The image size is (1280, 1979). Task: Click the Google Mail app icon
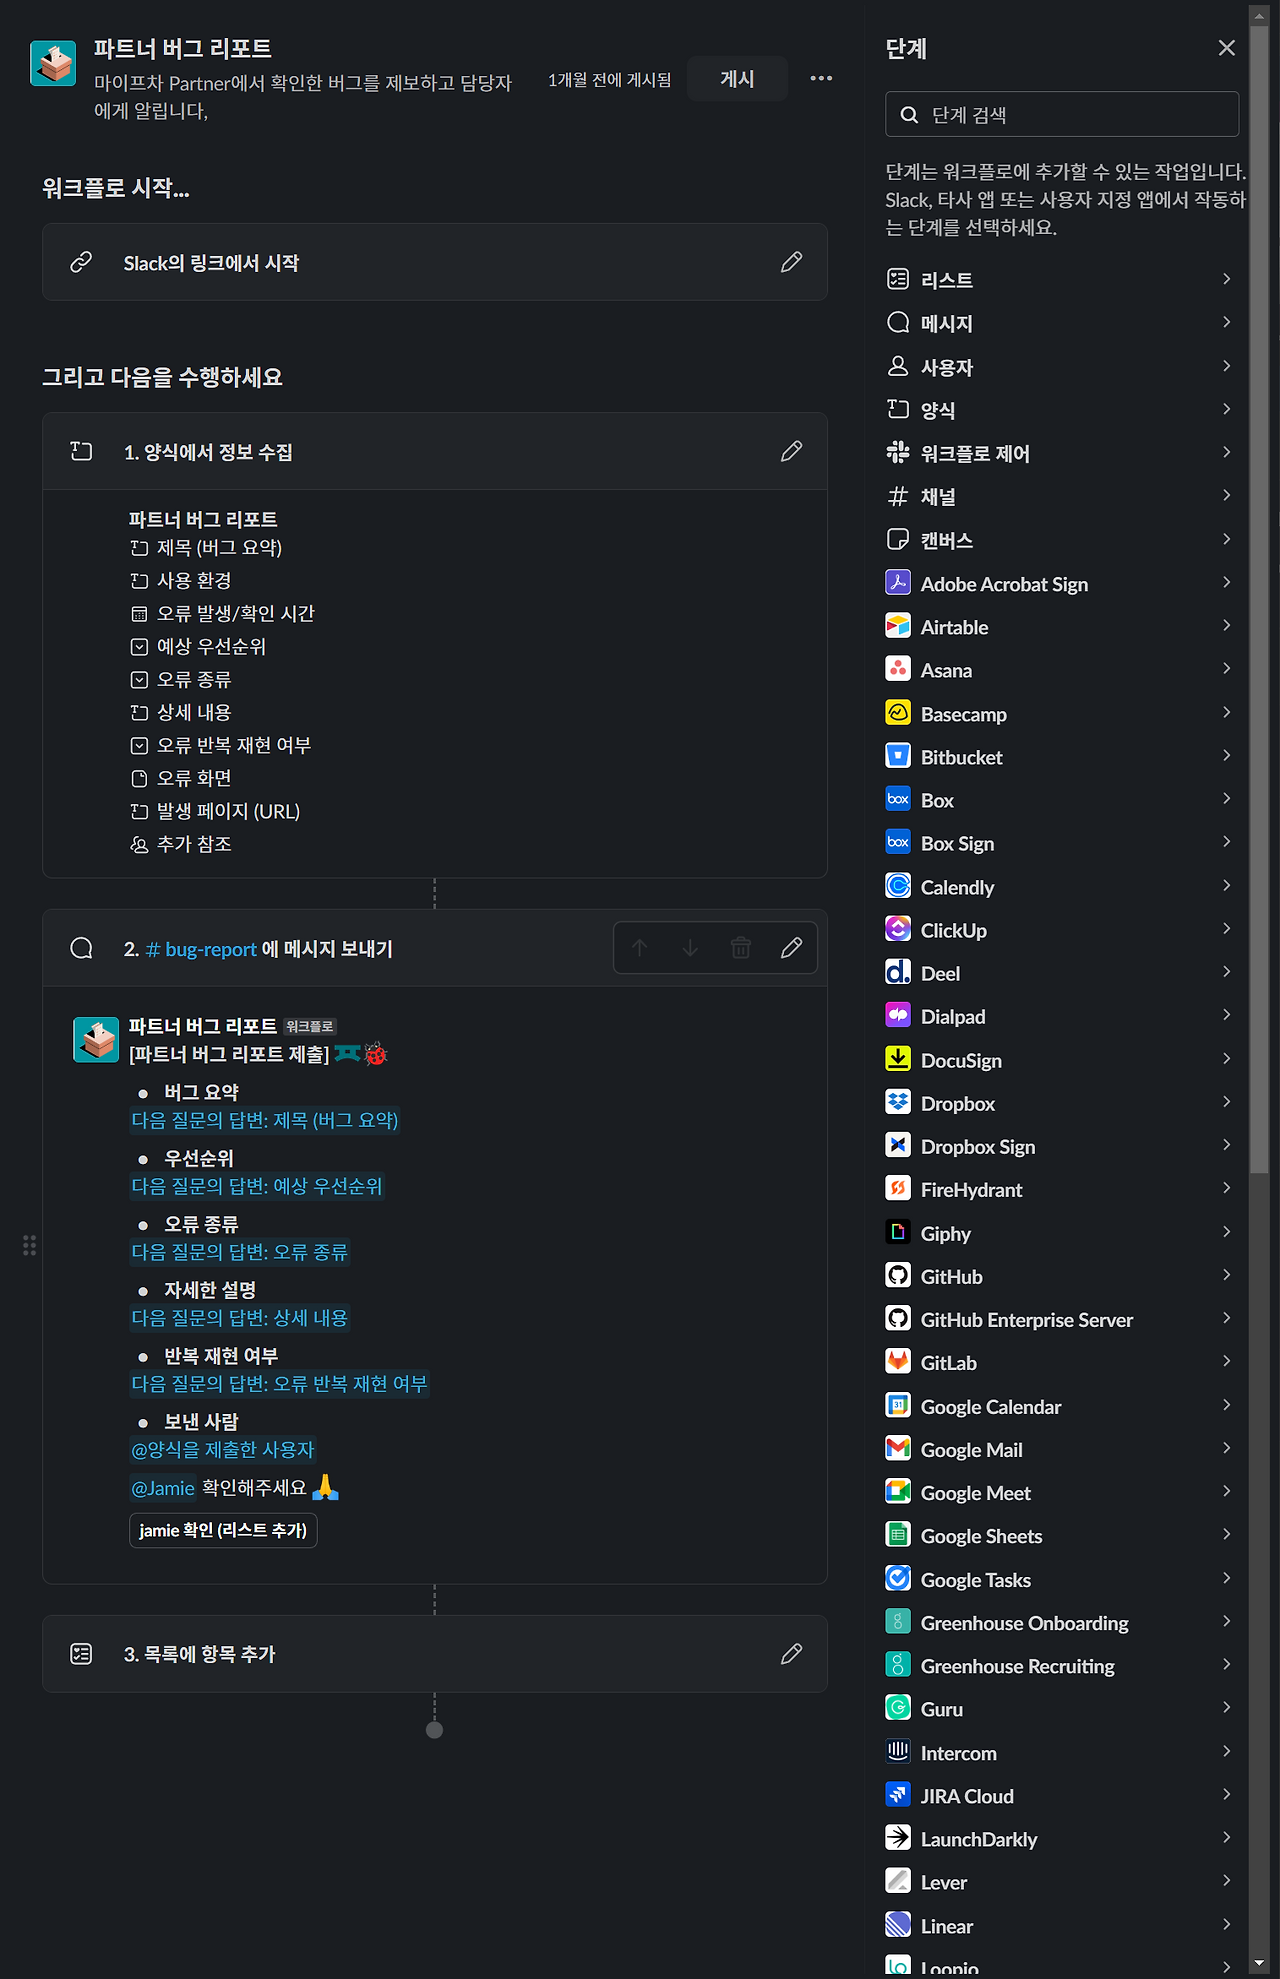[x=898, y=1448]
